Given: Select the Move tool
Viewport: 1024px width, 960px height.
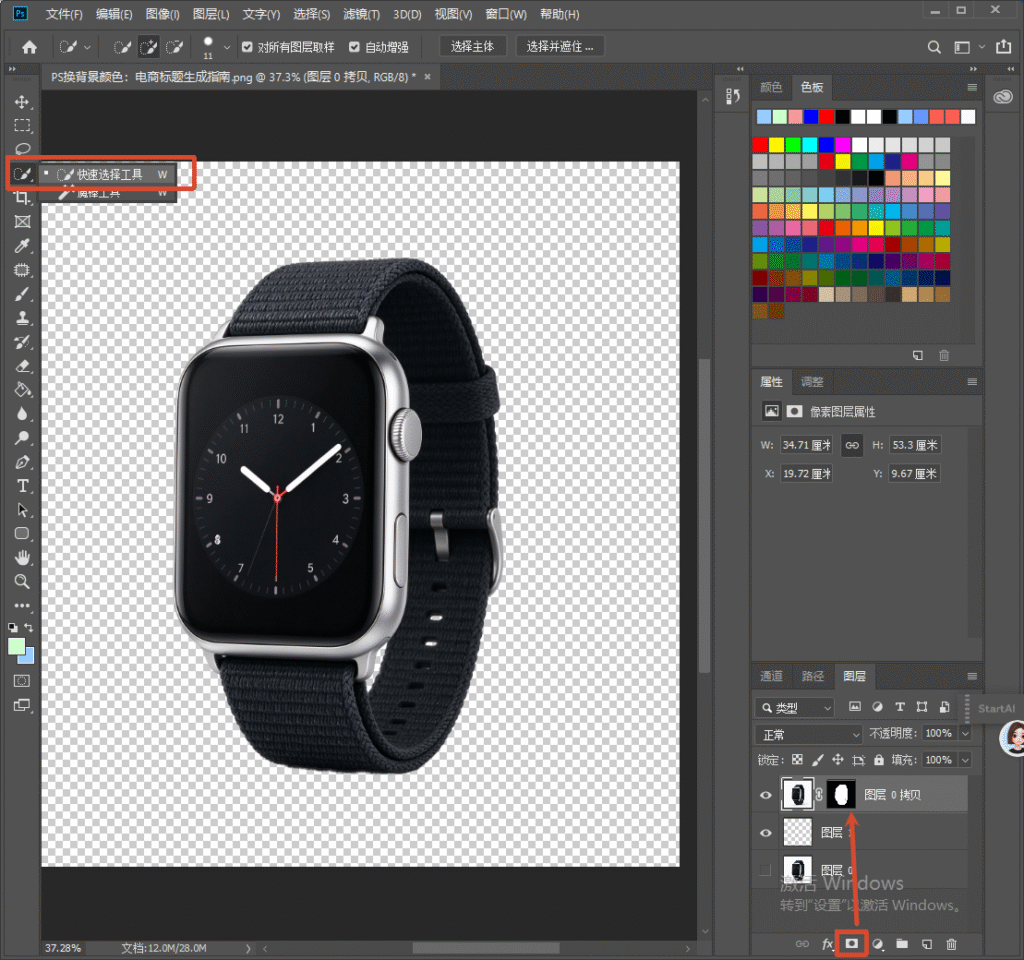Looking at the screenshot, I should pos(22,102).
